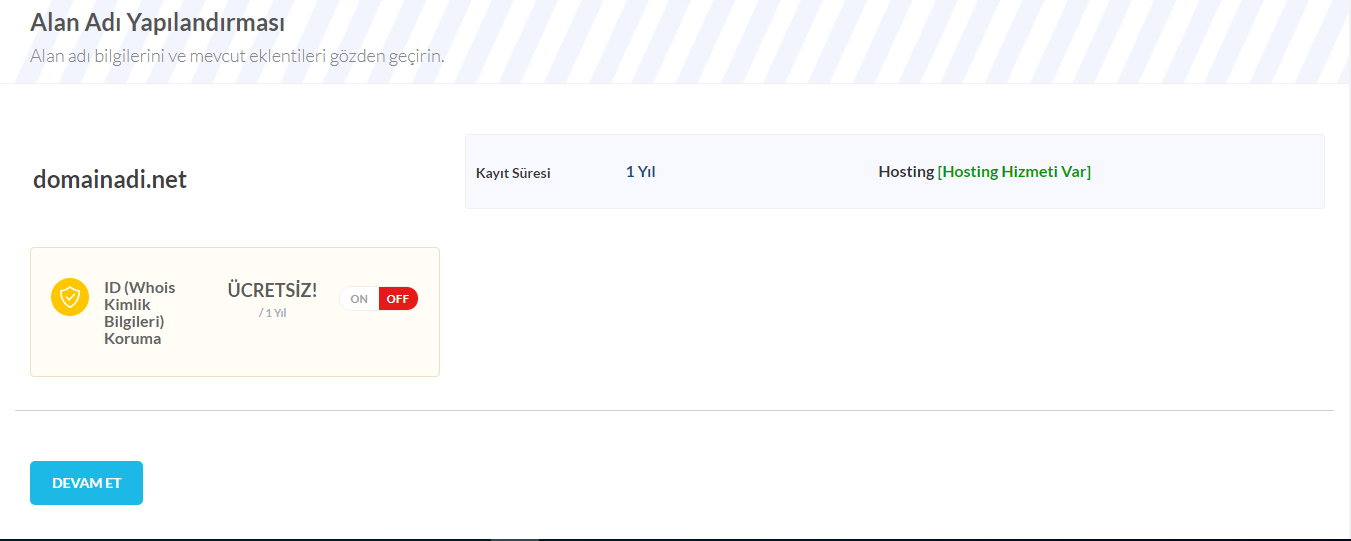The width and height of the screenshot is (1351, 541).
Task: Switch Whois protection toggle to ON
Action: (359, 299)
